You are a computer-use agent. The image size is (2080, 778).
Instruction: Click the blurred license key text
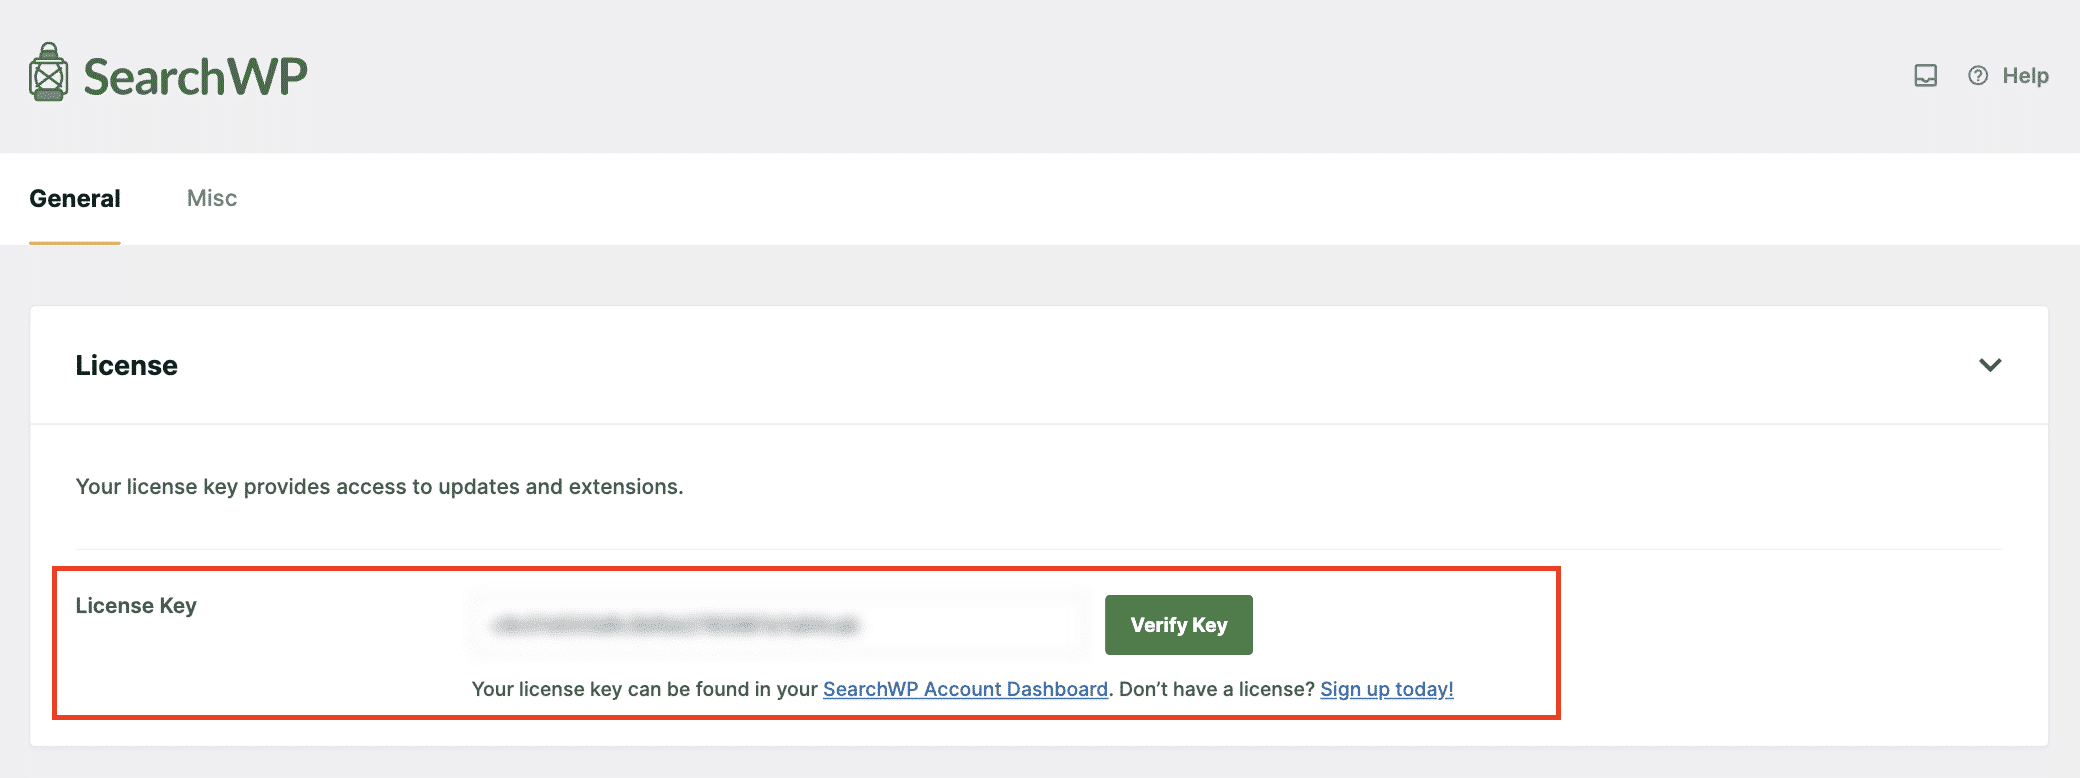(676, 626)
